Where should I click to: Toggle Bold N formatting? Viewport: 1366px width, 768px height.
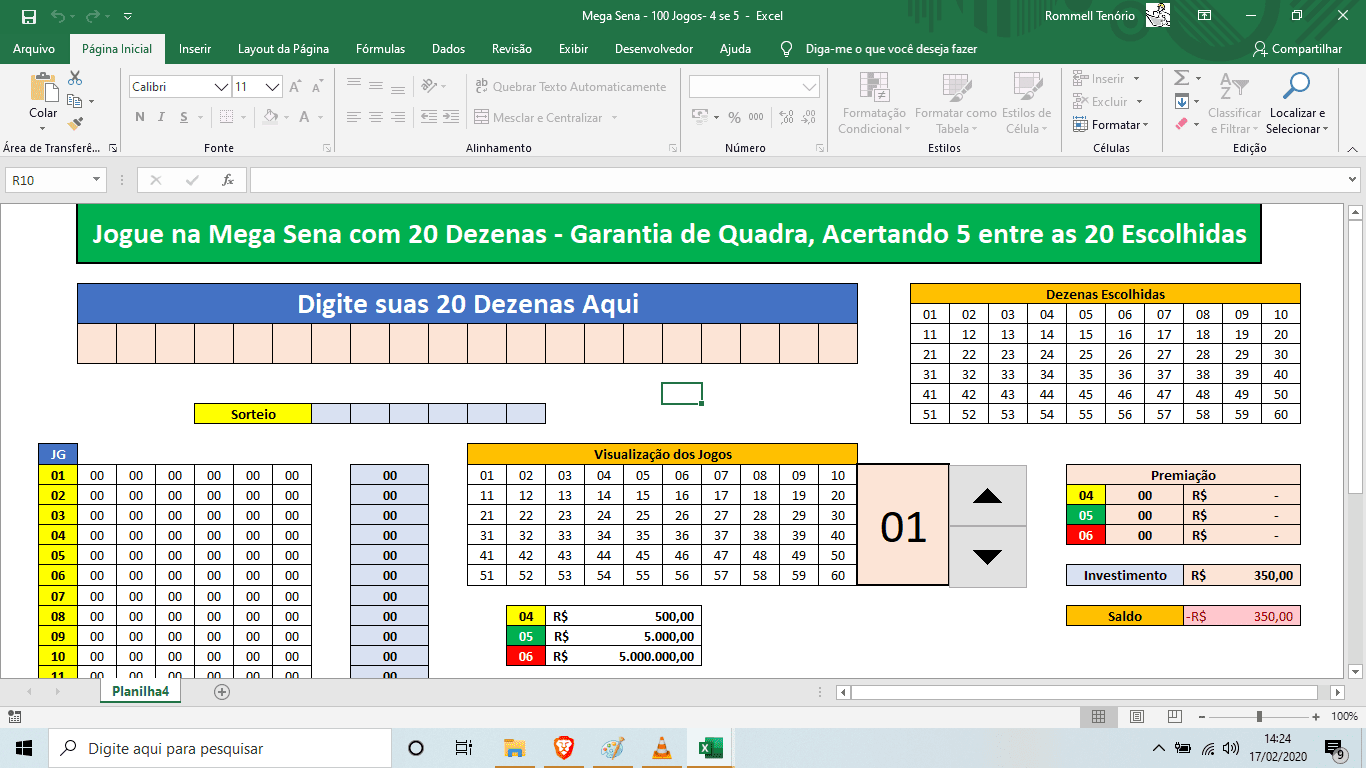click(x=140, y=117)
